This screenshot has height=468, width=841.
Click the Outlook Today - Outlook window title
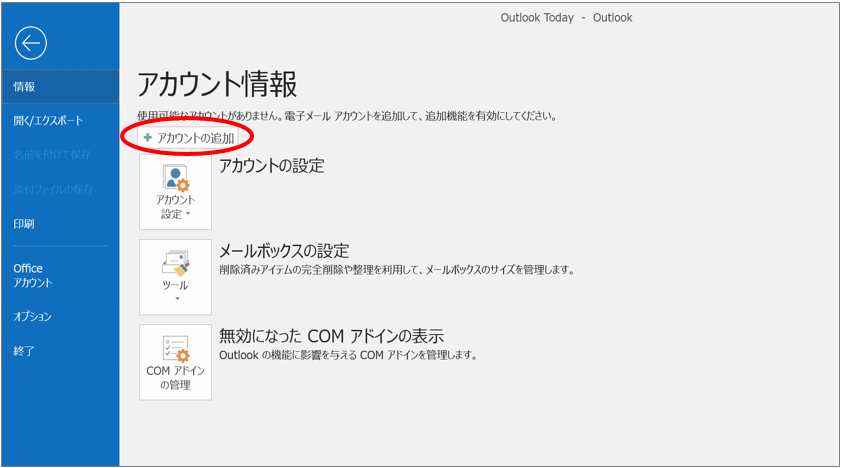tap(566, 18)
